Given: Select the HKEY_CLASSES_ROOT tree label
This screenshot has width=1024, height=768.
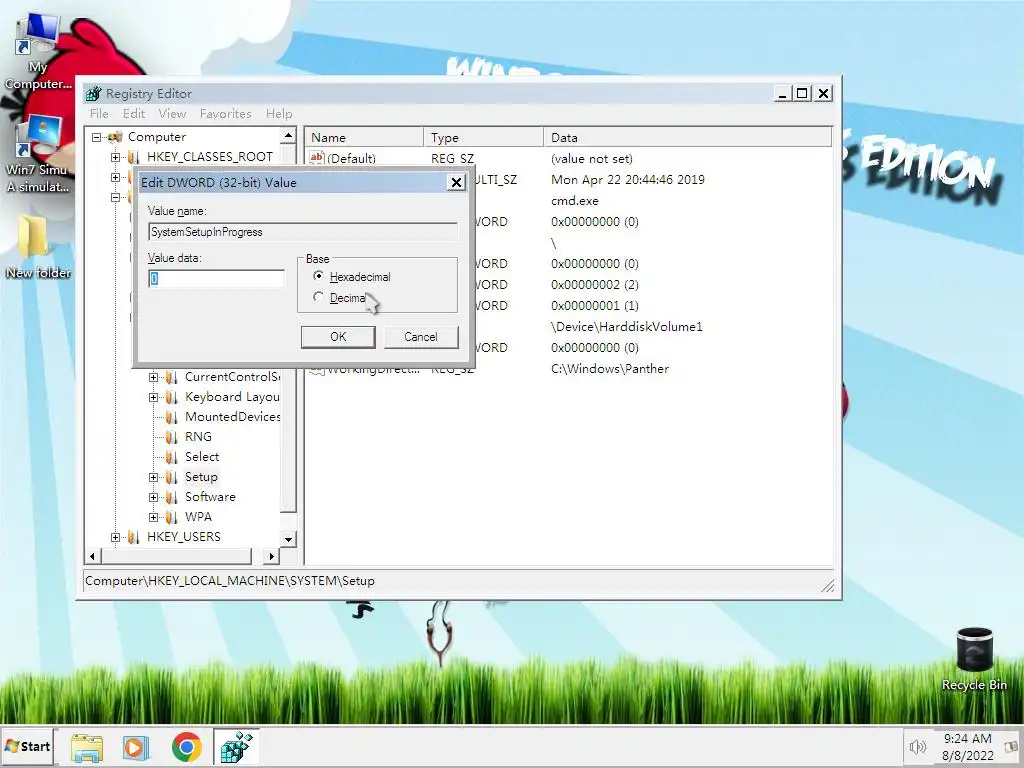Looking at the screenshot, I should tap(210, 157).
